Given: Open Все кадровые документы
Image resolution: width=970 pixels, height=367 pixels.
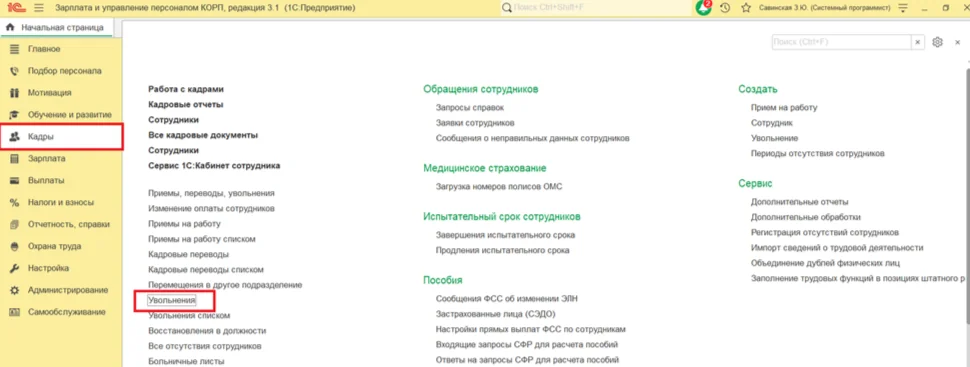Looking at the screenshot, I should (203, 135).
